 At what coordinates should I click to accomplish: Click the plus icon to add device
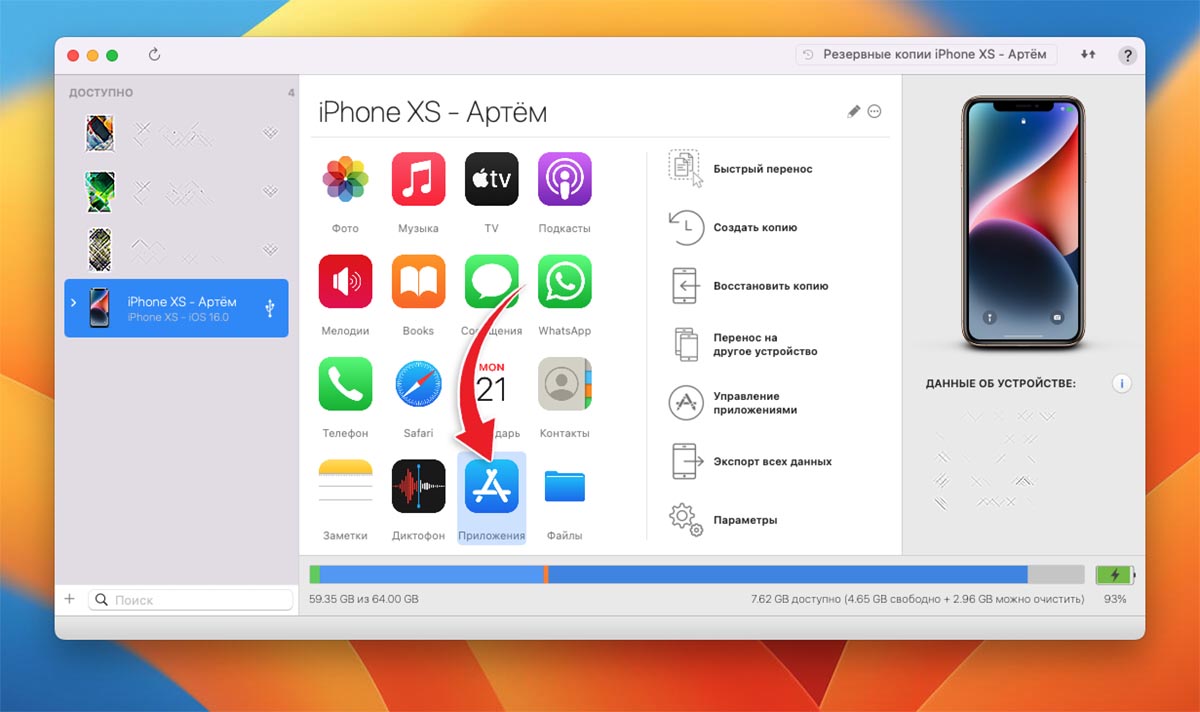click(70, 599)
